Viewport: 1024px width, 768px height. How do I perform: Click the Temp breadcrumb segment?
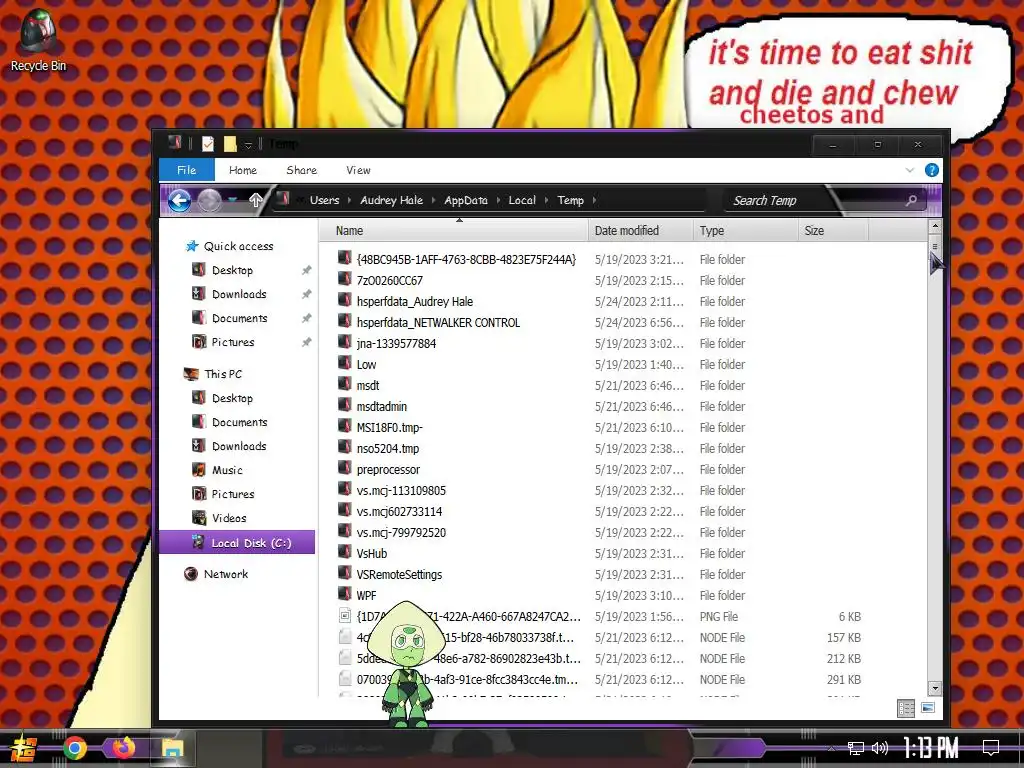[570, 200]
